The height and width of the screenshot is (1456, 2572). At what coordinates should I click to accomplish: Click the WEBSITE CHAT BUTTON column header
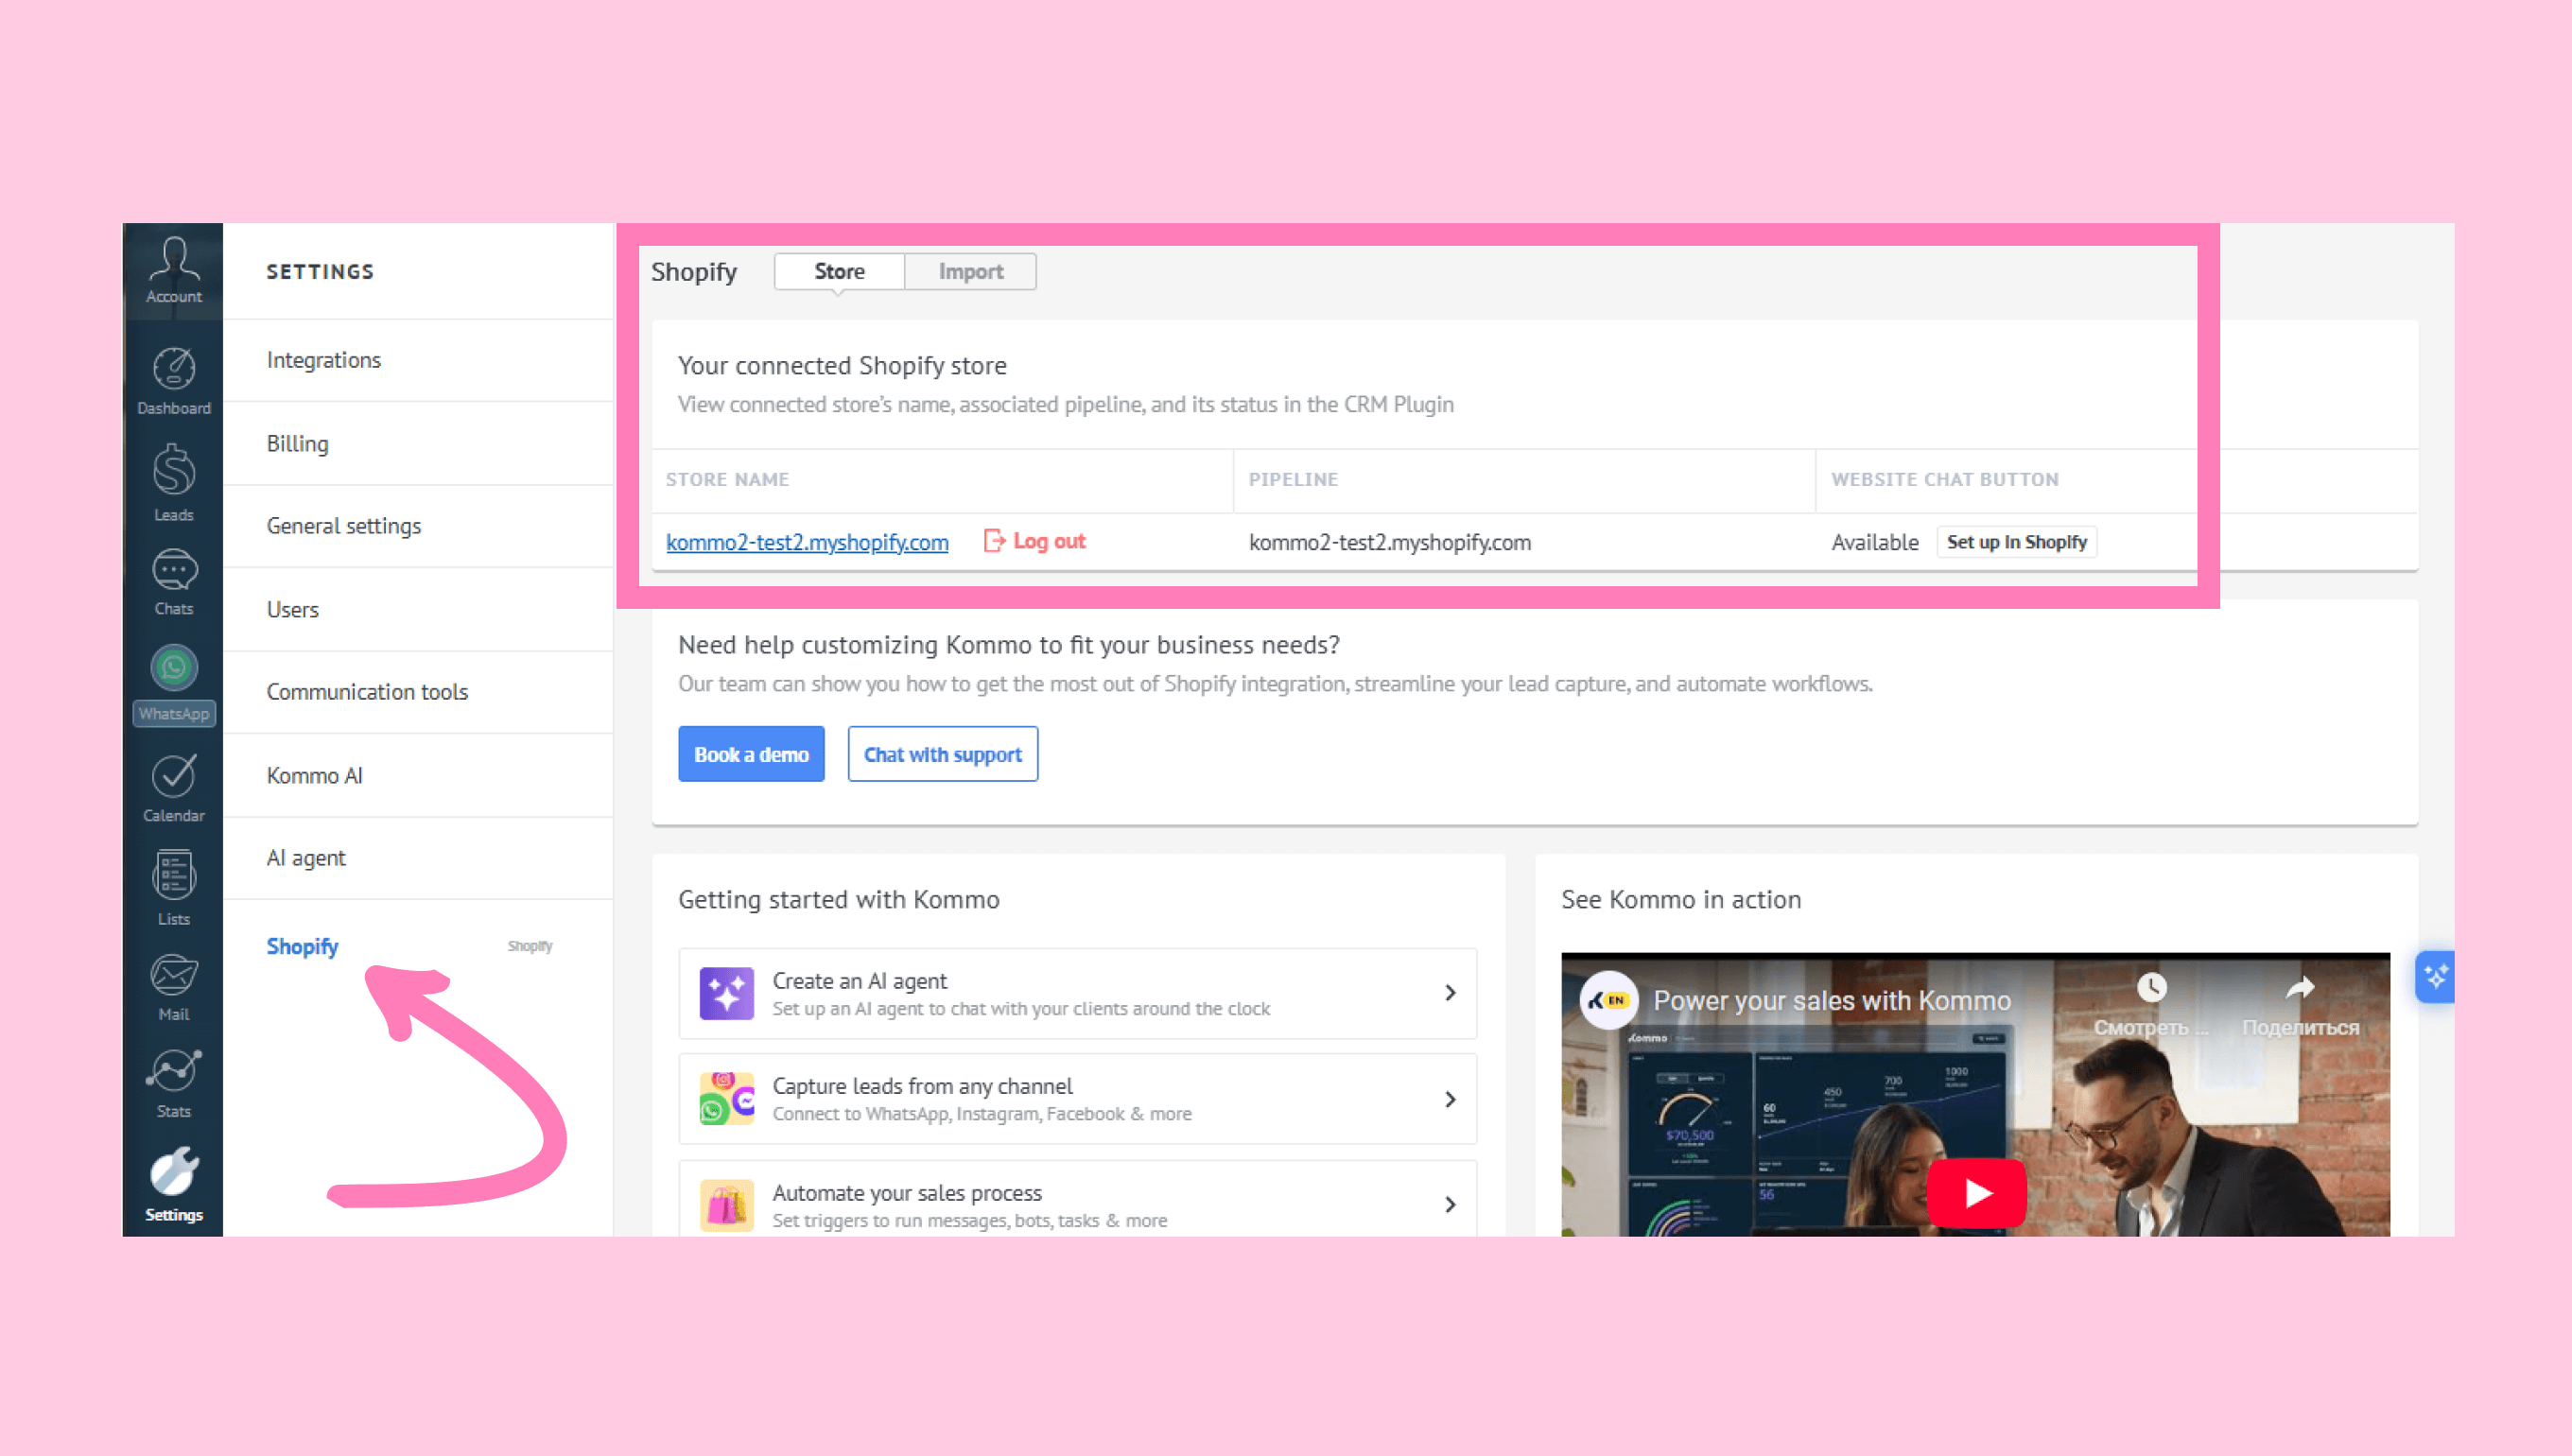[x=1945, y=480]
